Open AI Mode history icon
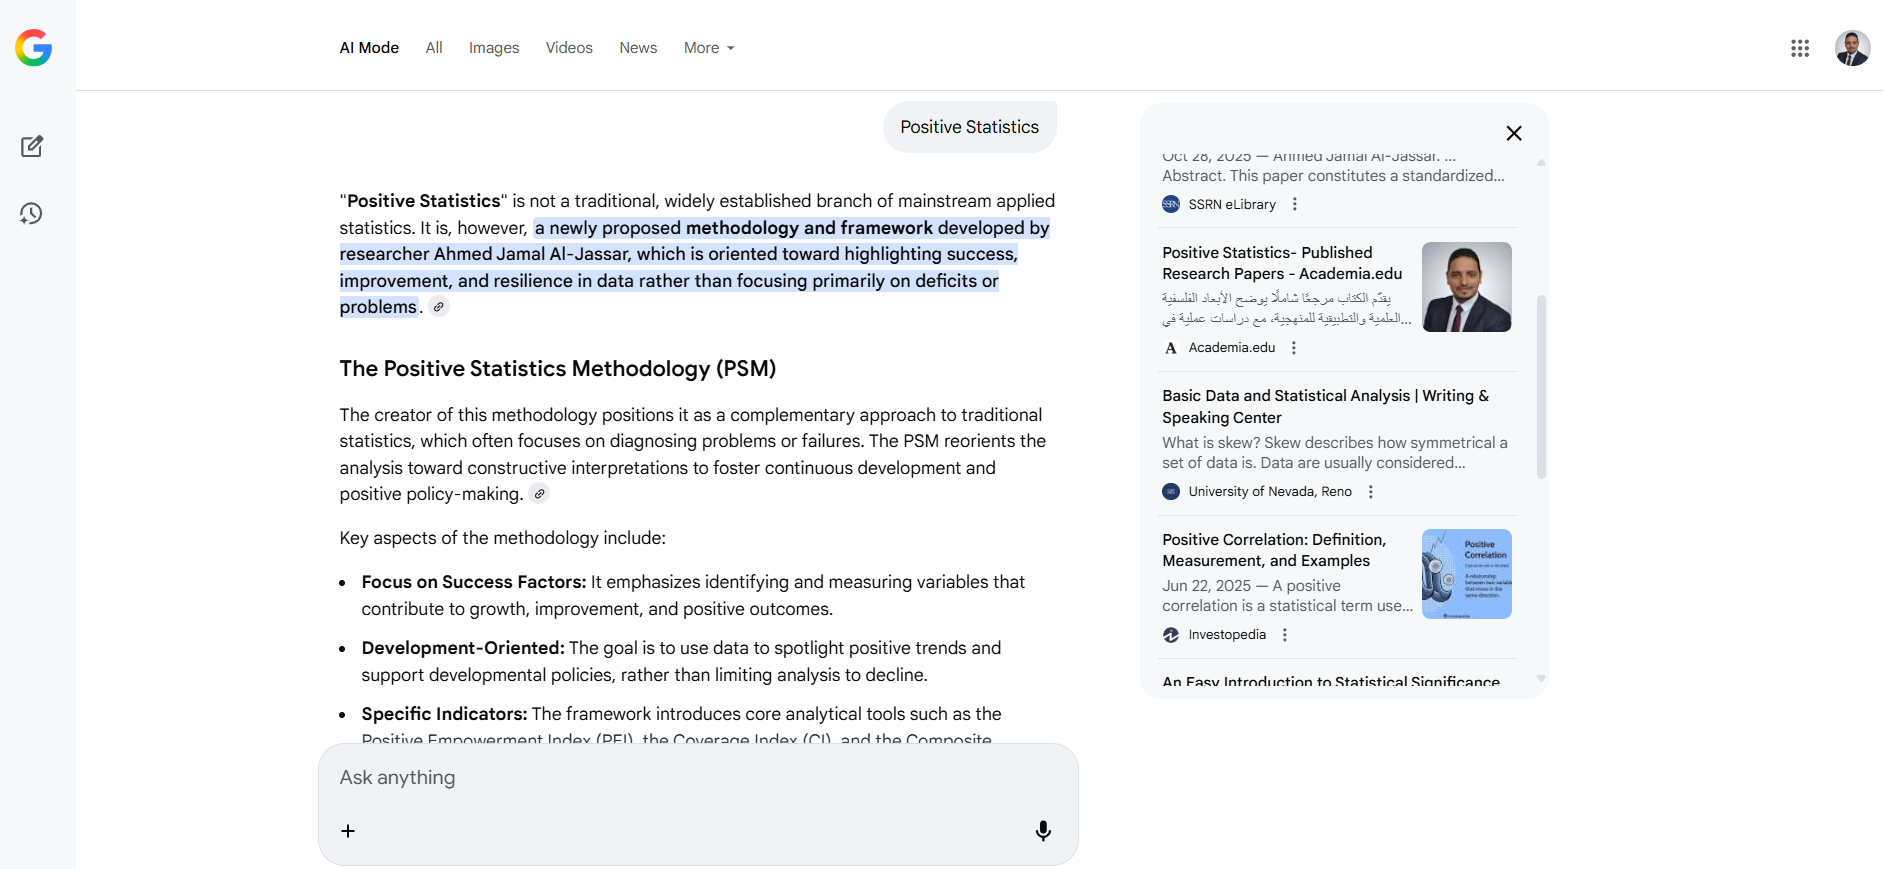1883x869 pixels. [32, 213]
